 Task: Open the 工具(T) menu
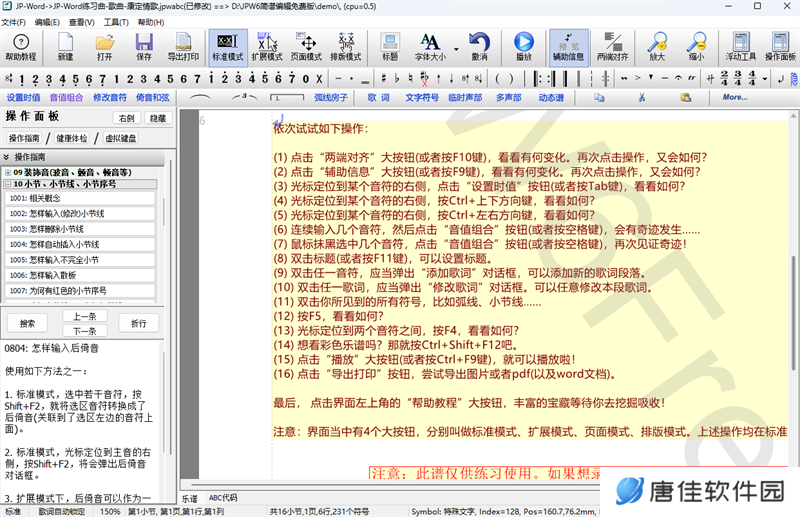116,22
